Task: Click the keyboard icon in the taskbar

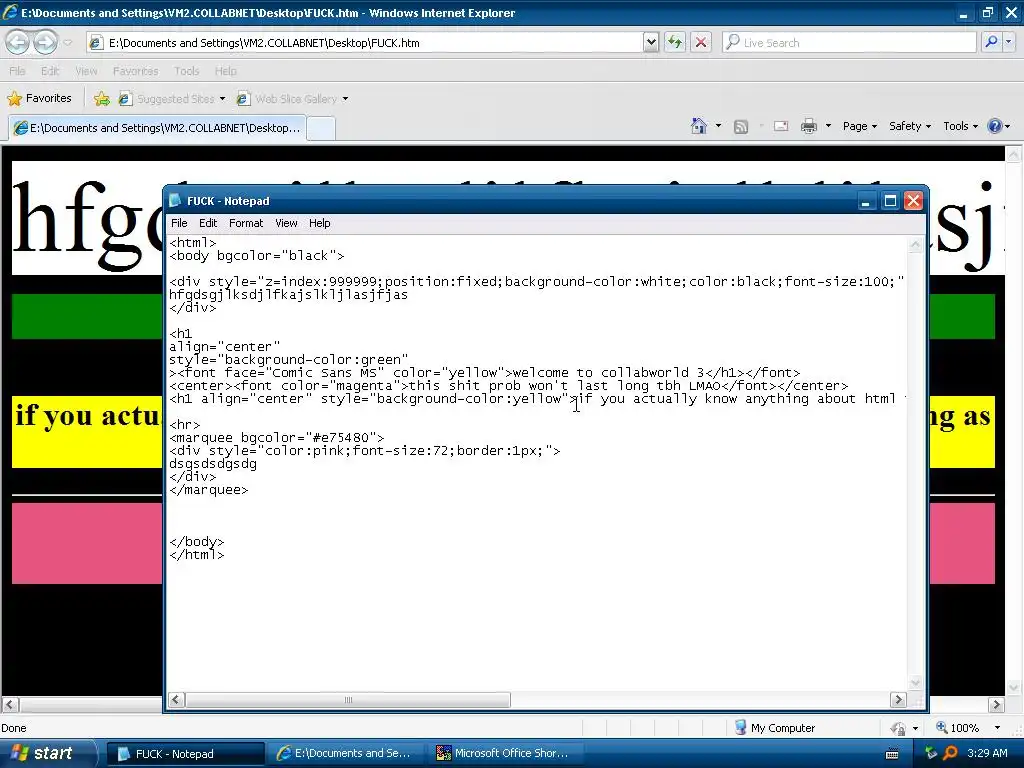Action: coord(891,754)
